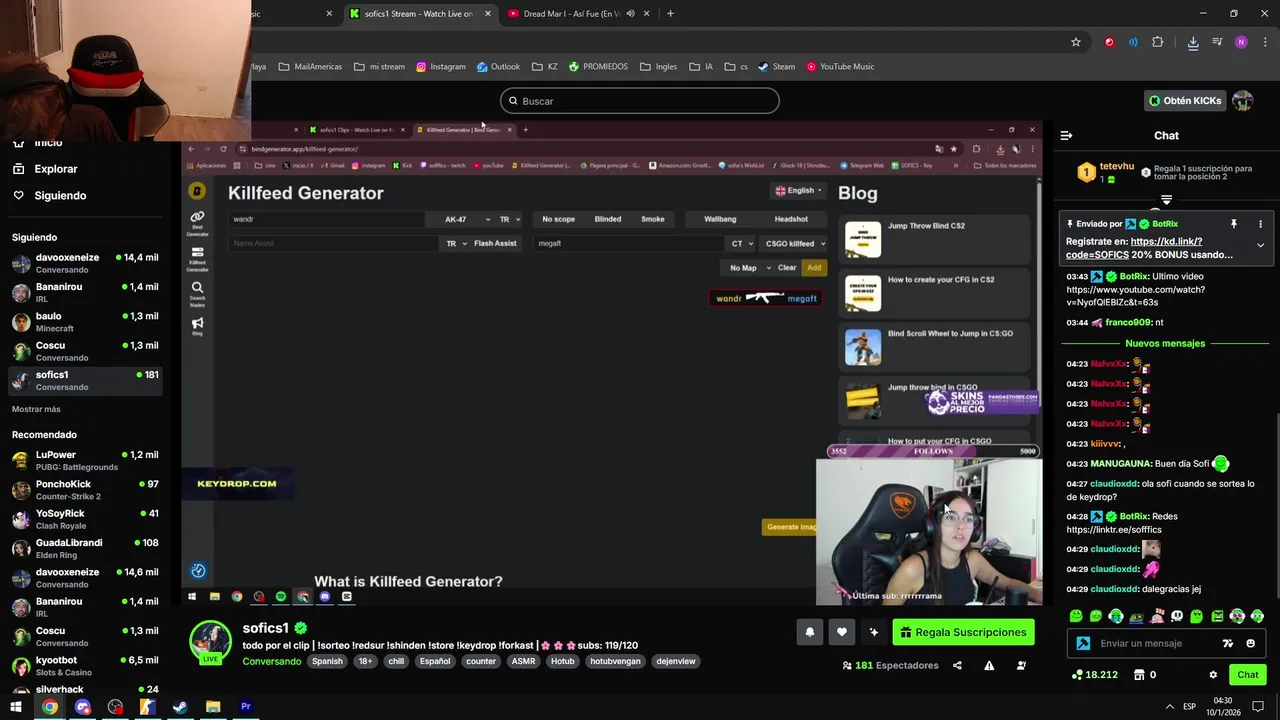The image size is (1280, 720).
Task: Open Chrome extensions puzzle icon
Action: [1158, 42]
